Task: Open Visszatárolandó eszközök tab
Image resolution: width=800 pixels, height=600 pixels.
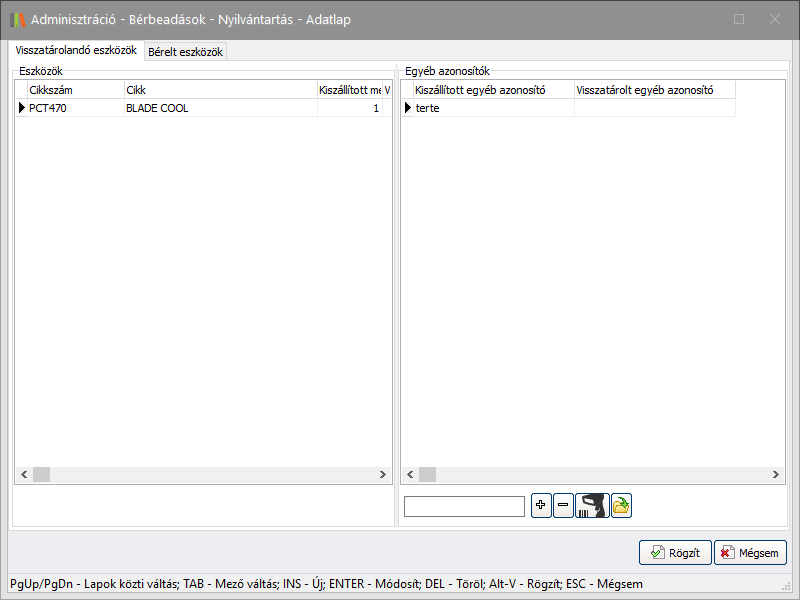Action: pos(76,50)
